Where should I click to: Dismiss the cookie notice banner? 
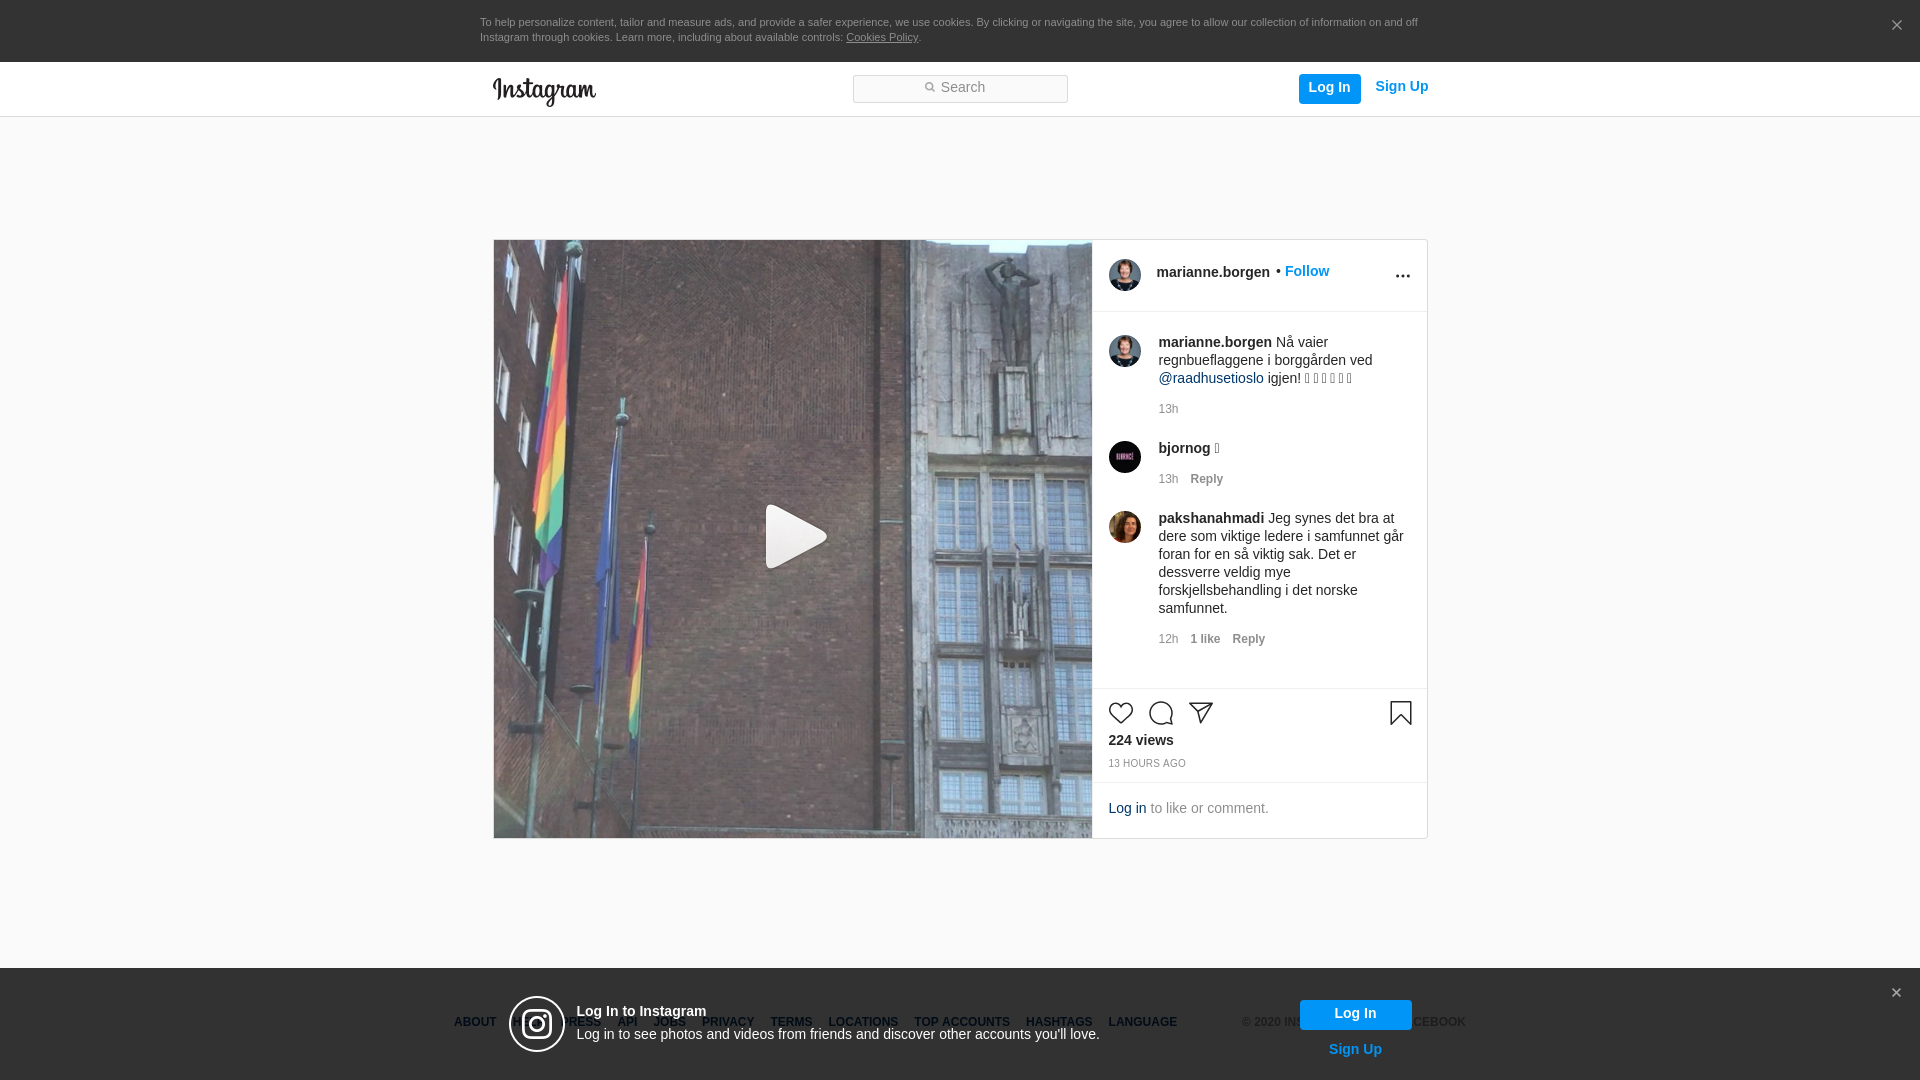[x=1896, y=26]
